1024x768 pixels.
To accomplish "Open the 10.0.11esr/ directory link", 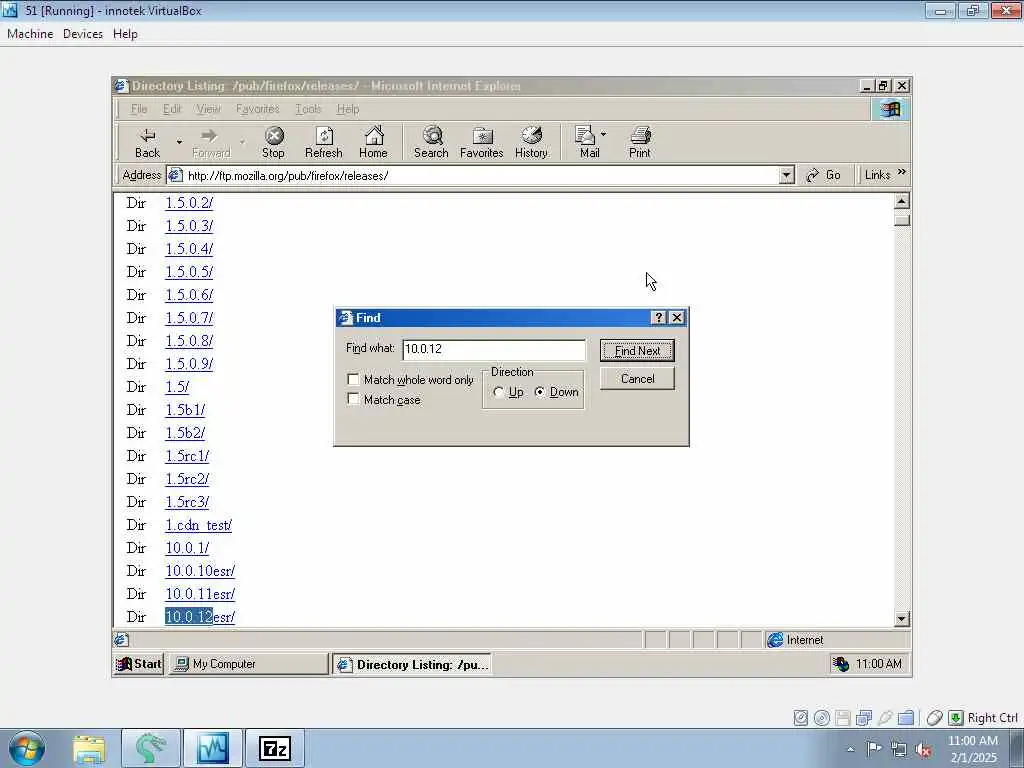I will click(200, 594).
